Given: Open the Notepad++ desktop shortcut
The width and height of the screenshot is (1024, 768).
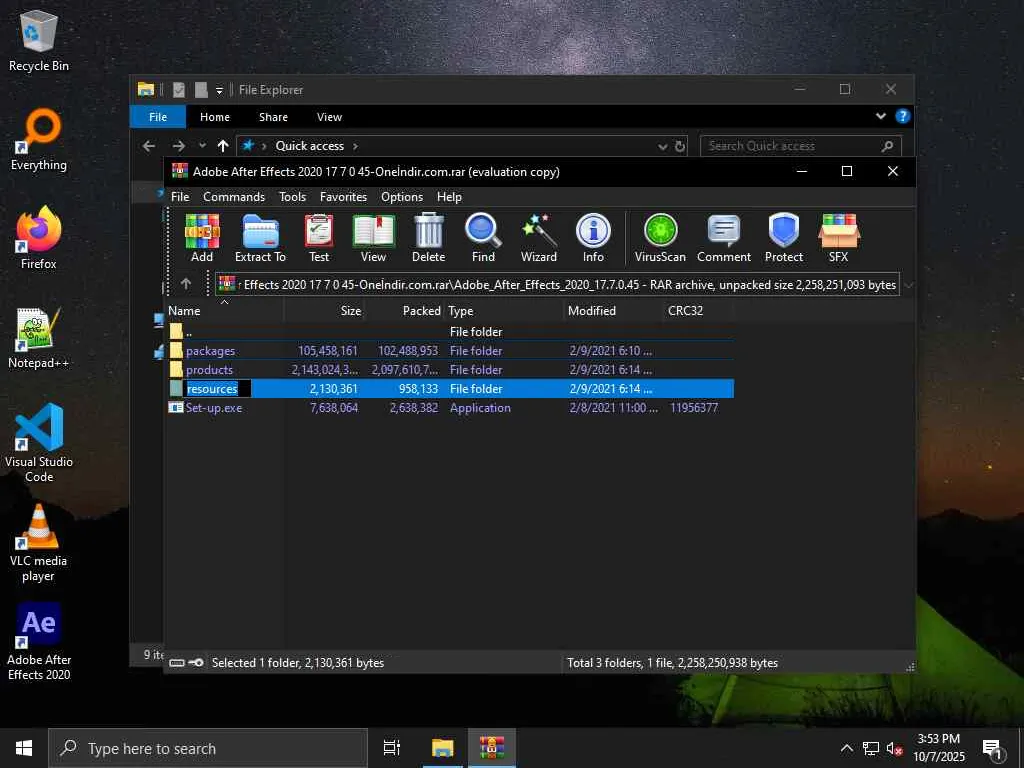Looking at the screenshot, I should click(x=39, y=338).
